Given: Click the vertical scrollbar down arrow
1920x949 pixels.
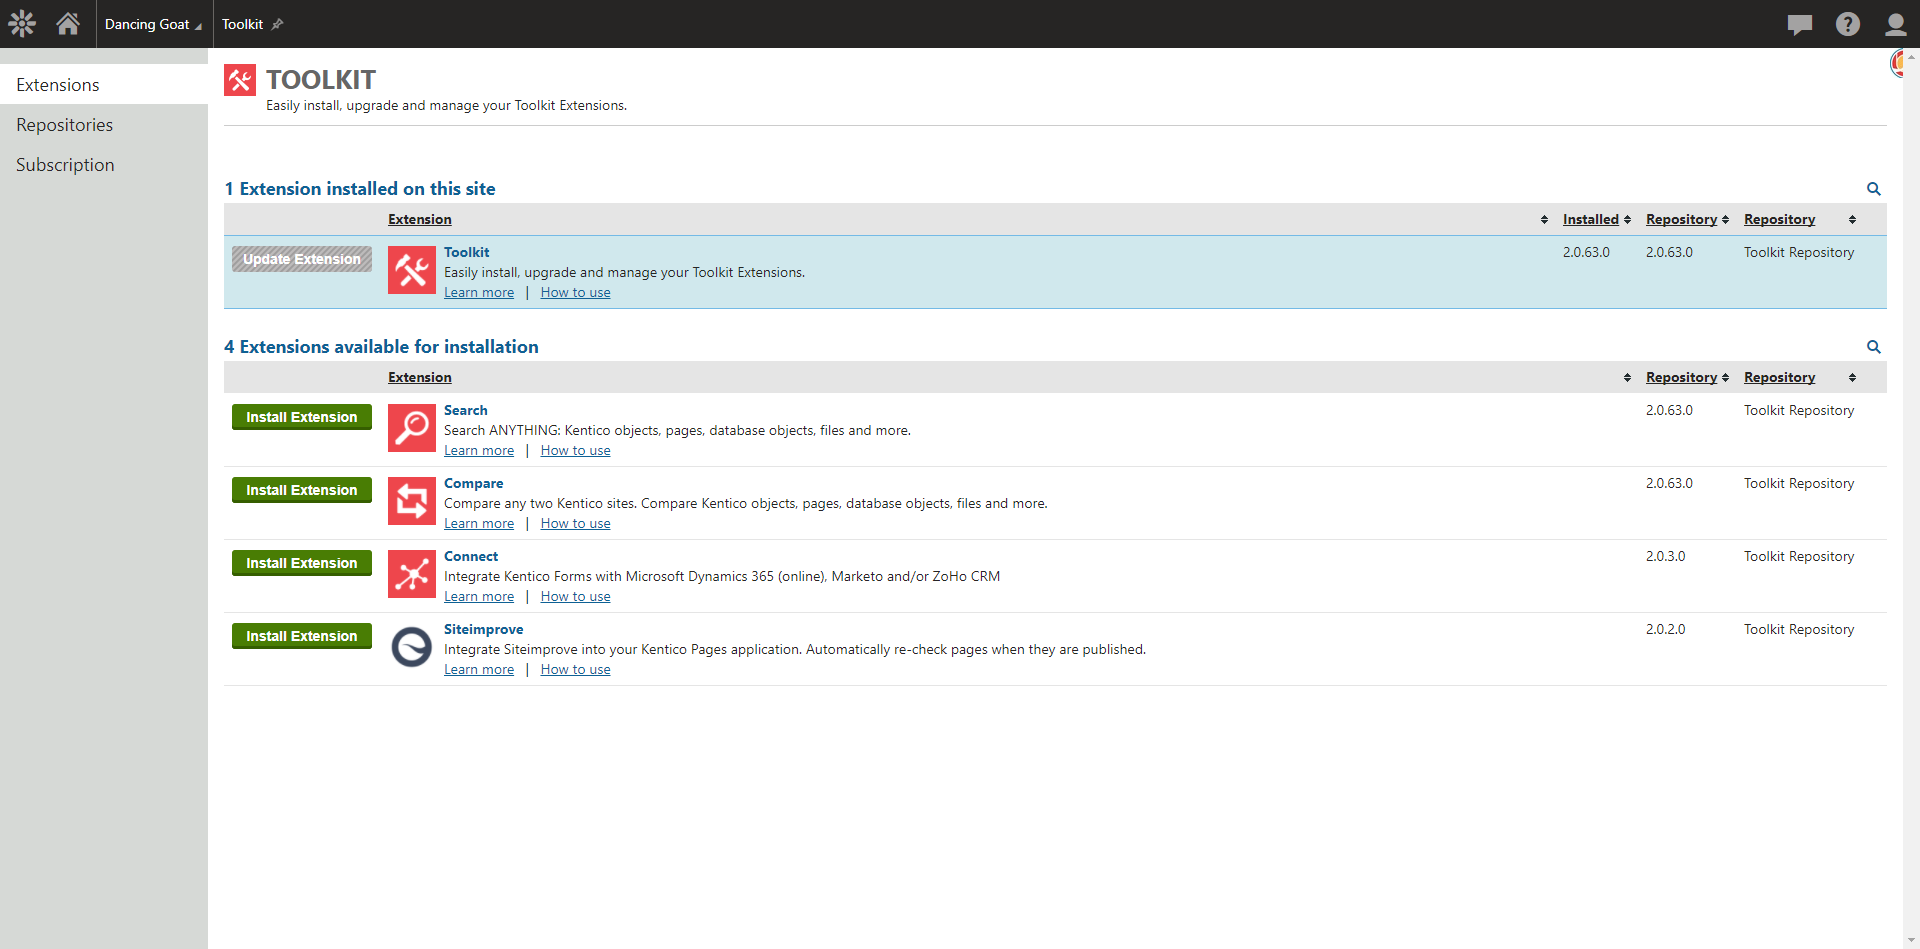Looking at the screenshot, I should [1911, 941].
